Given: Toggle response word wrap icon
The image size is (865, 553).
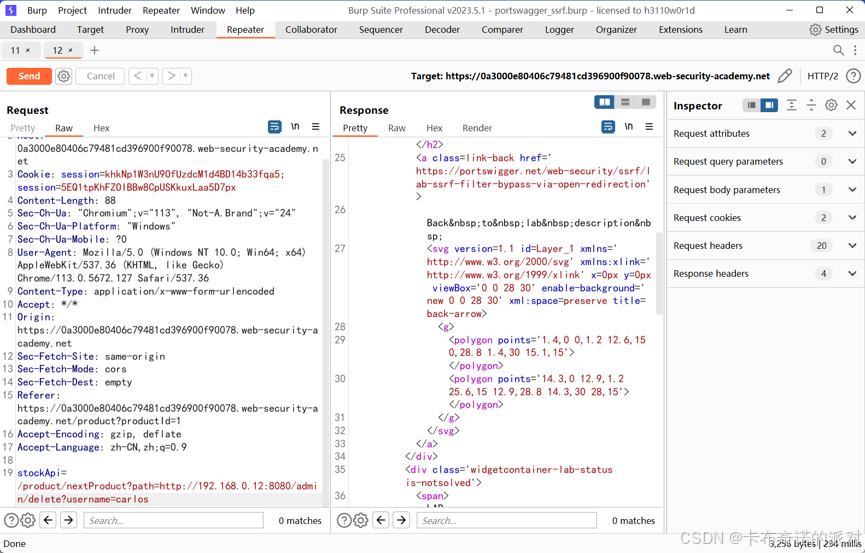Looking at the screenshot, I should tap(608, 127).
